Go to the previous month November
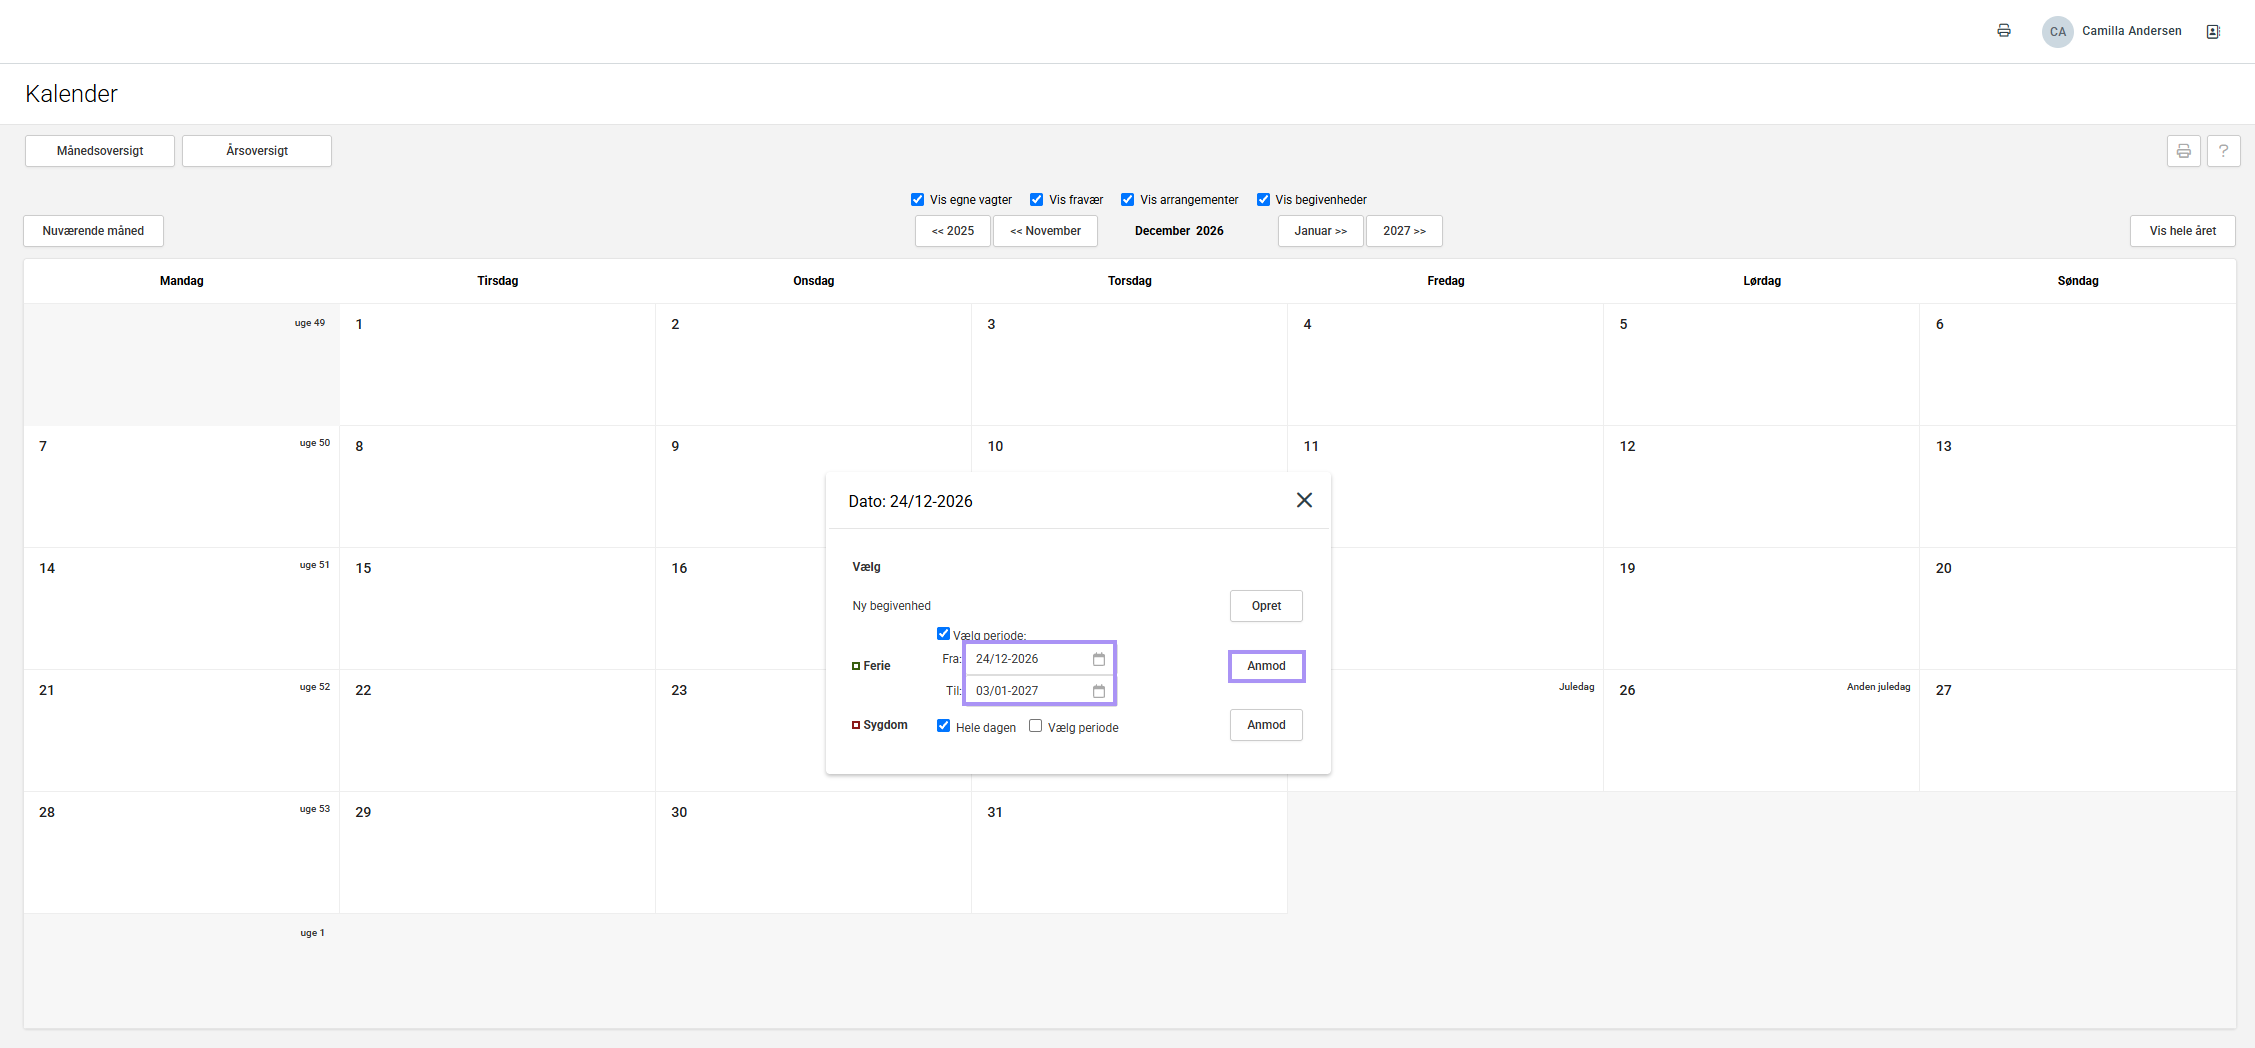Screen dimensions: 2255x1048 point(1045,231)
